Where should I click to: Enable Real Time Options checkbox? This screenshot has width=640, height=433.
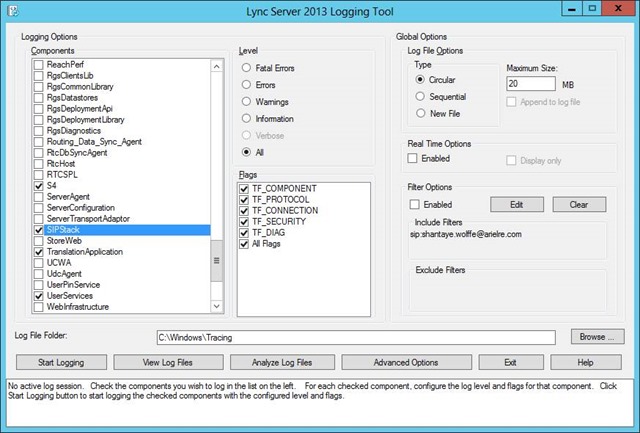(412, 158)
